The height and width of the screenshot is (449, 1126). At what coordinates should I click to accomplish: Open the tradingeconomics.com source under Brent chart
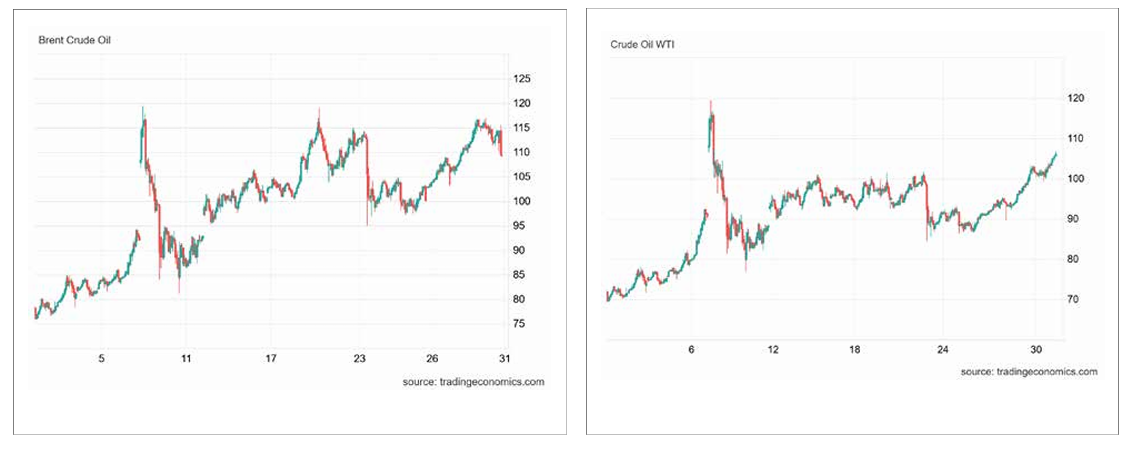coord(472,382)
